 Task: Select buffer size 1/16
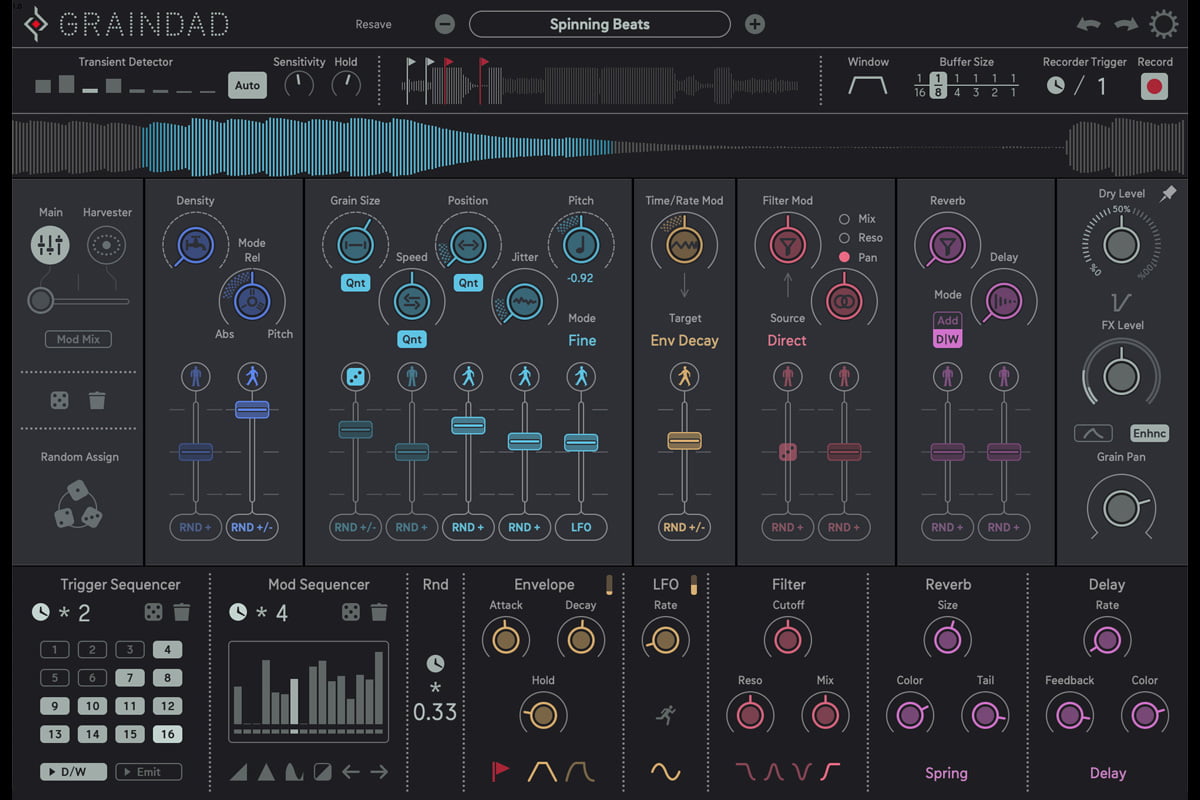[x=919, y=85]
